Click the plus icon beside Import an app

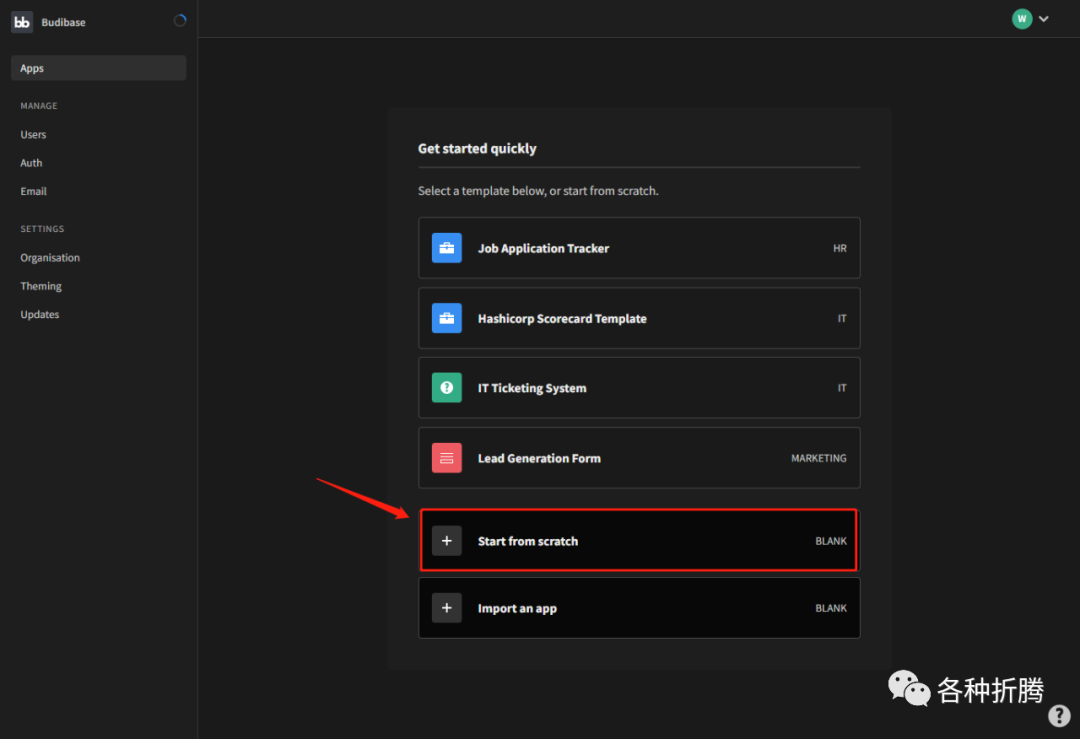click(x=446, y=608)
